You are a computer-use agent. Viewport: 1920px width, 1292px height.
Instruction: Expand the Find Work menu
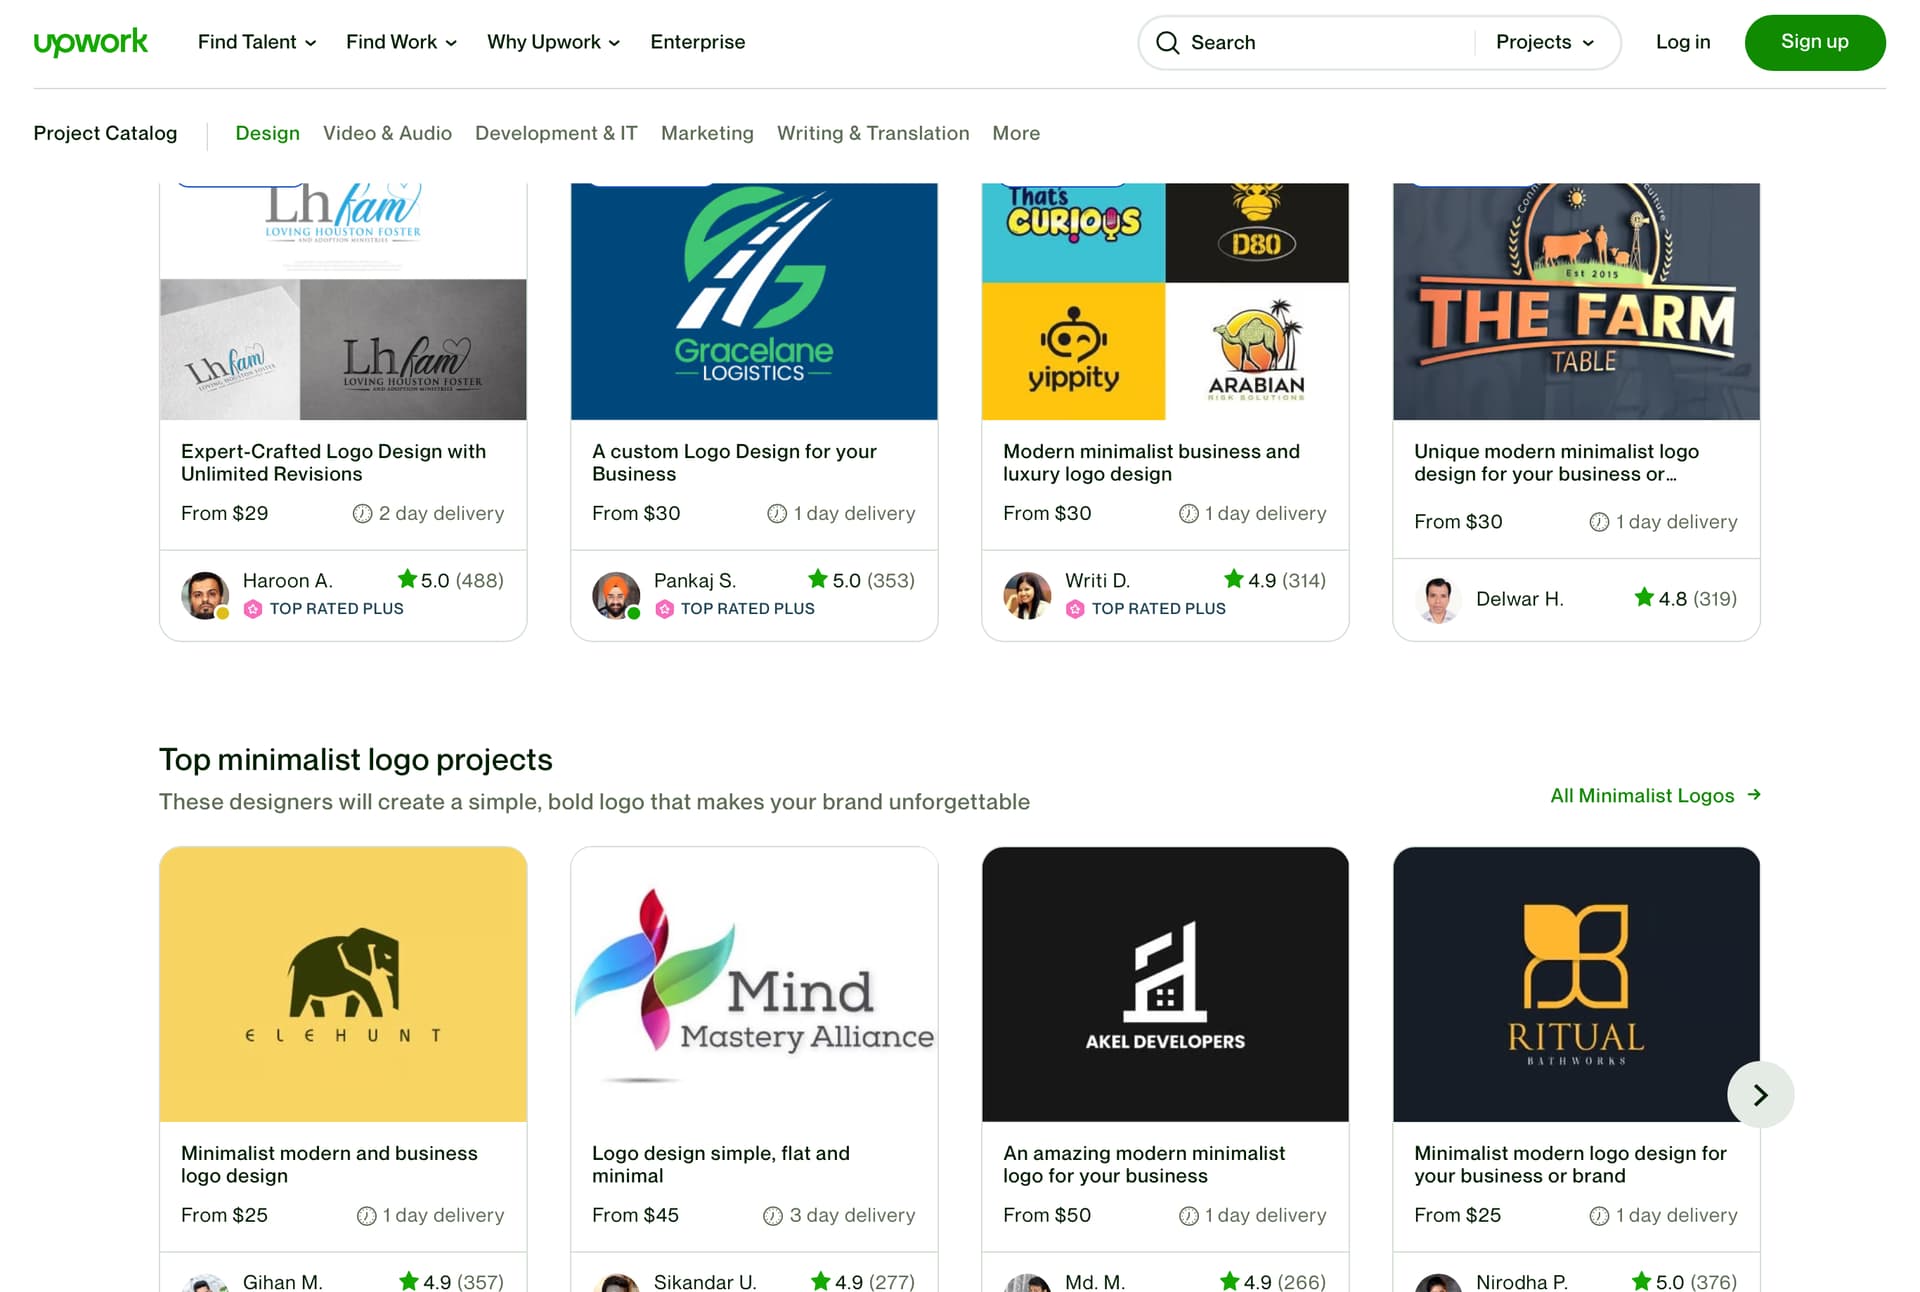click(401, 42)
